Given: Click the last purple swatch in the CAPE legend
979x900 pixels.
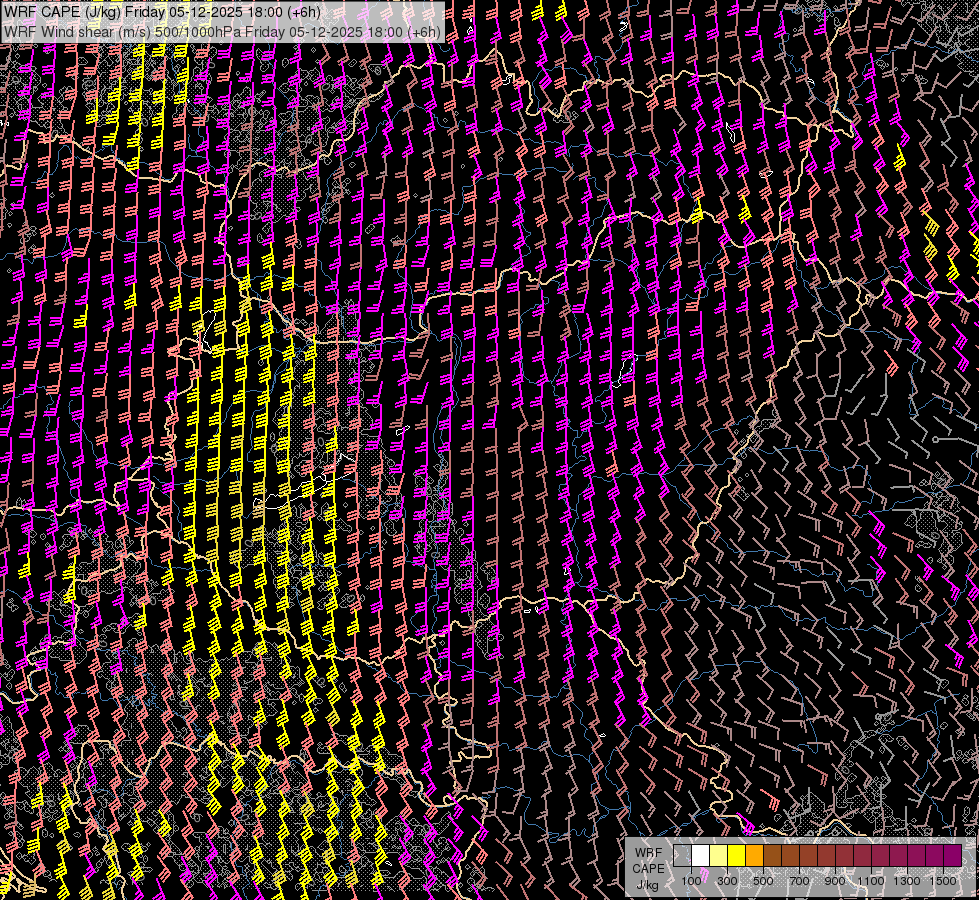Looking at the screenshot, I should click(952, 856).
